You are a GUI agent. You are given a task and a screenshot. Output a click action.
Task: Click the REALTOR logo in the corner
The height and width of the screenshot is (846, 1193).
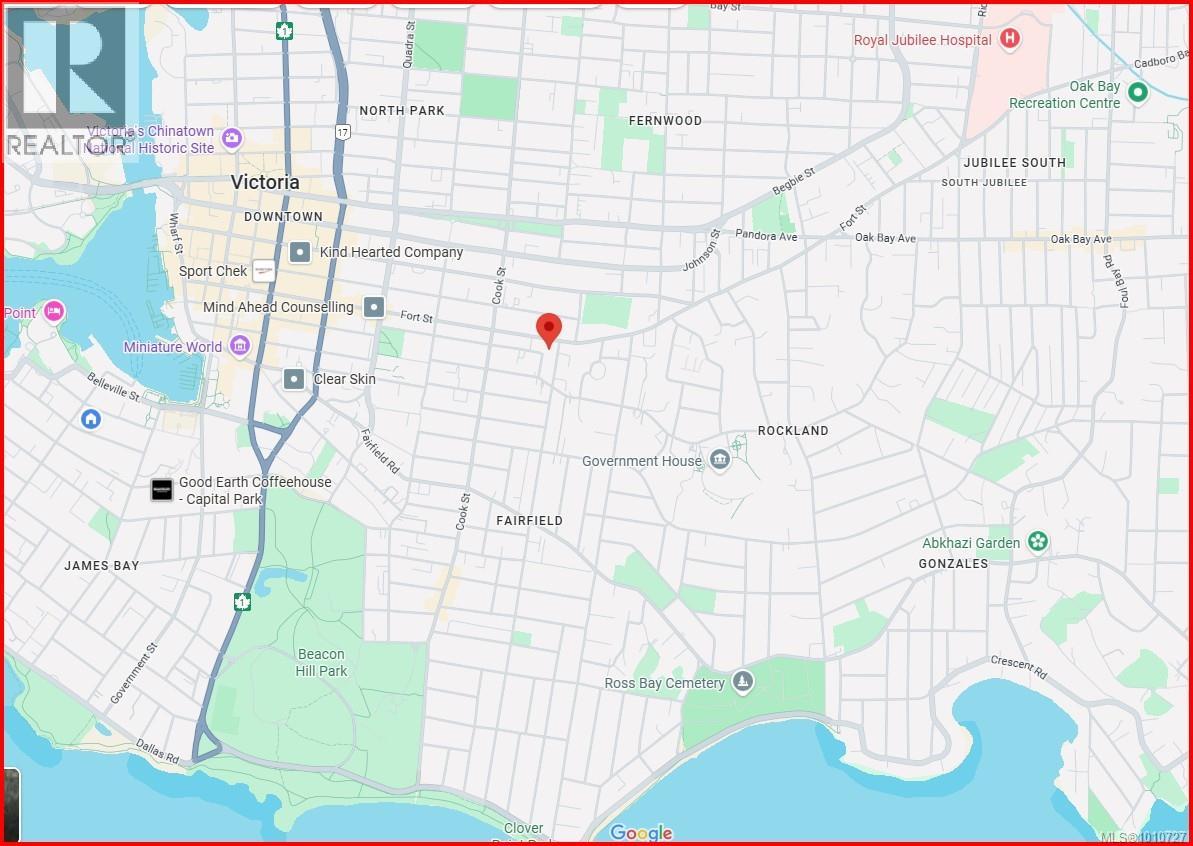tap(70, 82)
